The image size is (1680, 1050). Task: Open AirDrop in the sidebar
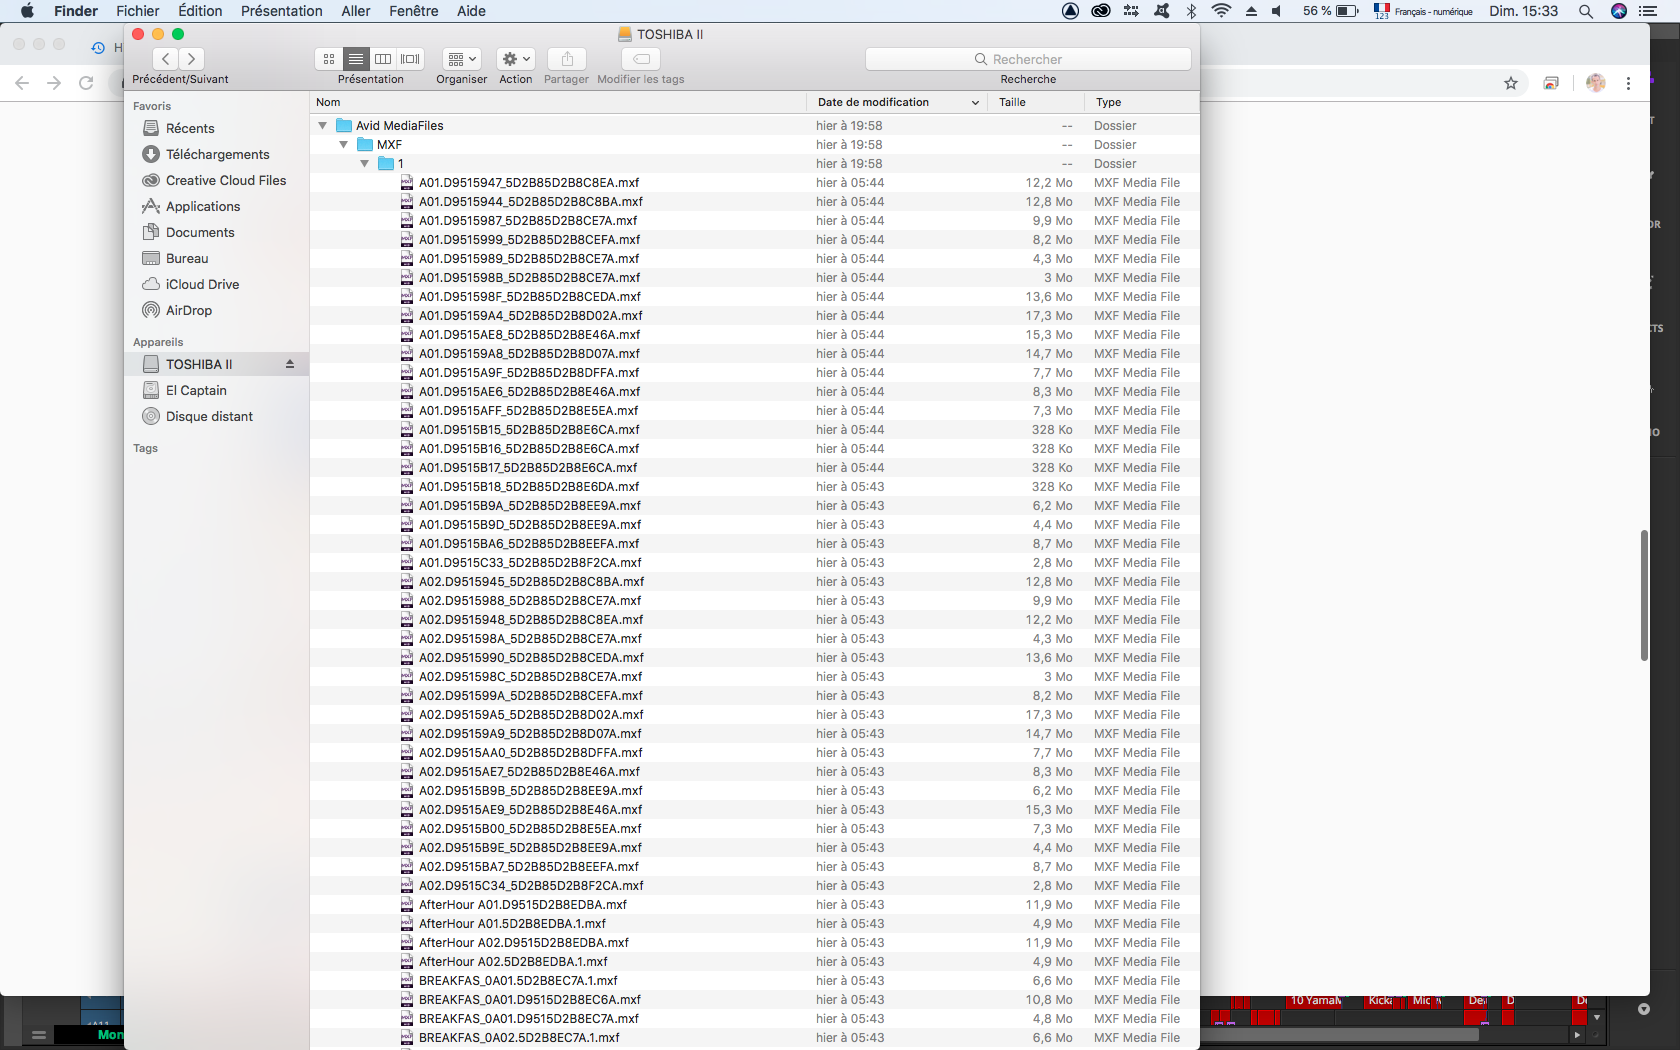click(x=189, y=310)
